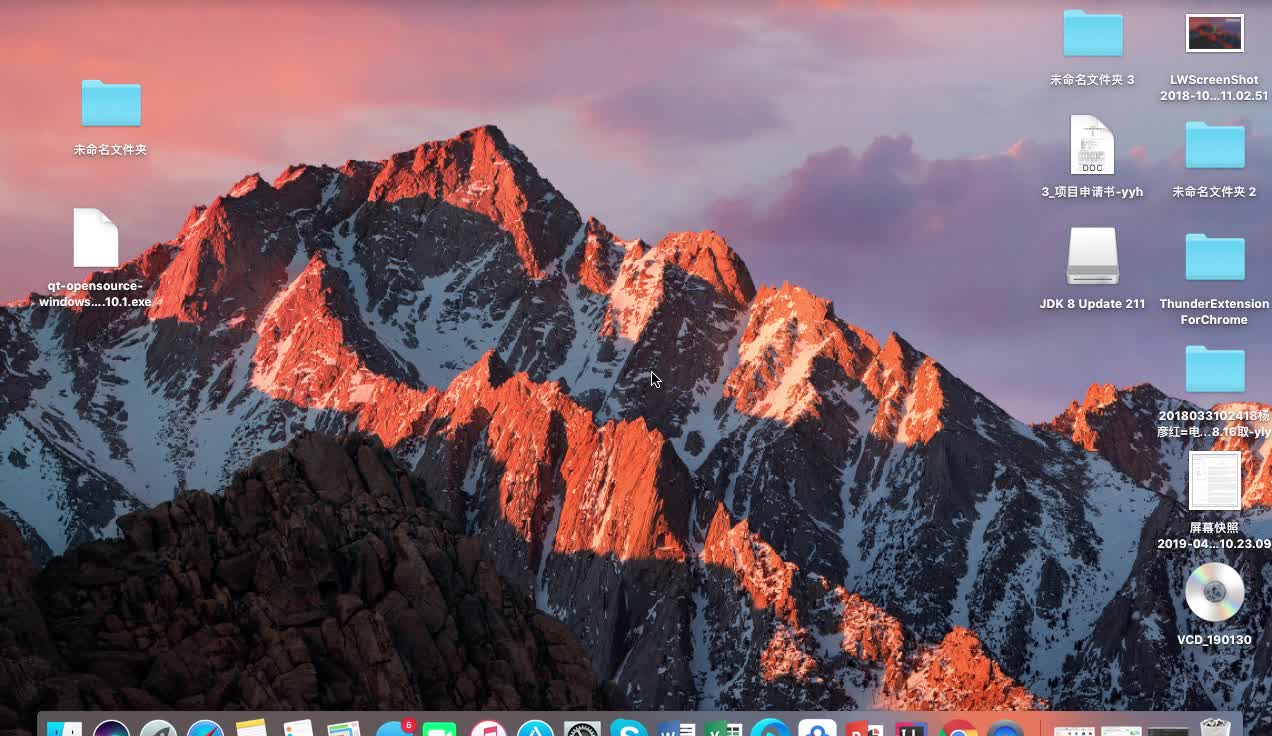Launch Siri from the Dock

pos(111,728)
